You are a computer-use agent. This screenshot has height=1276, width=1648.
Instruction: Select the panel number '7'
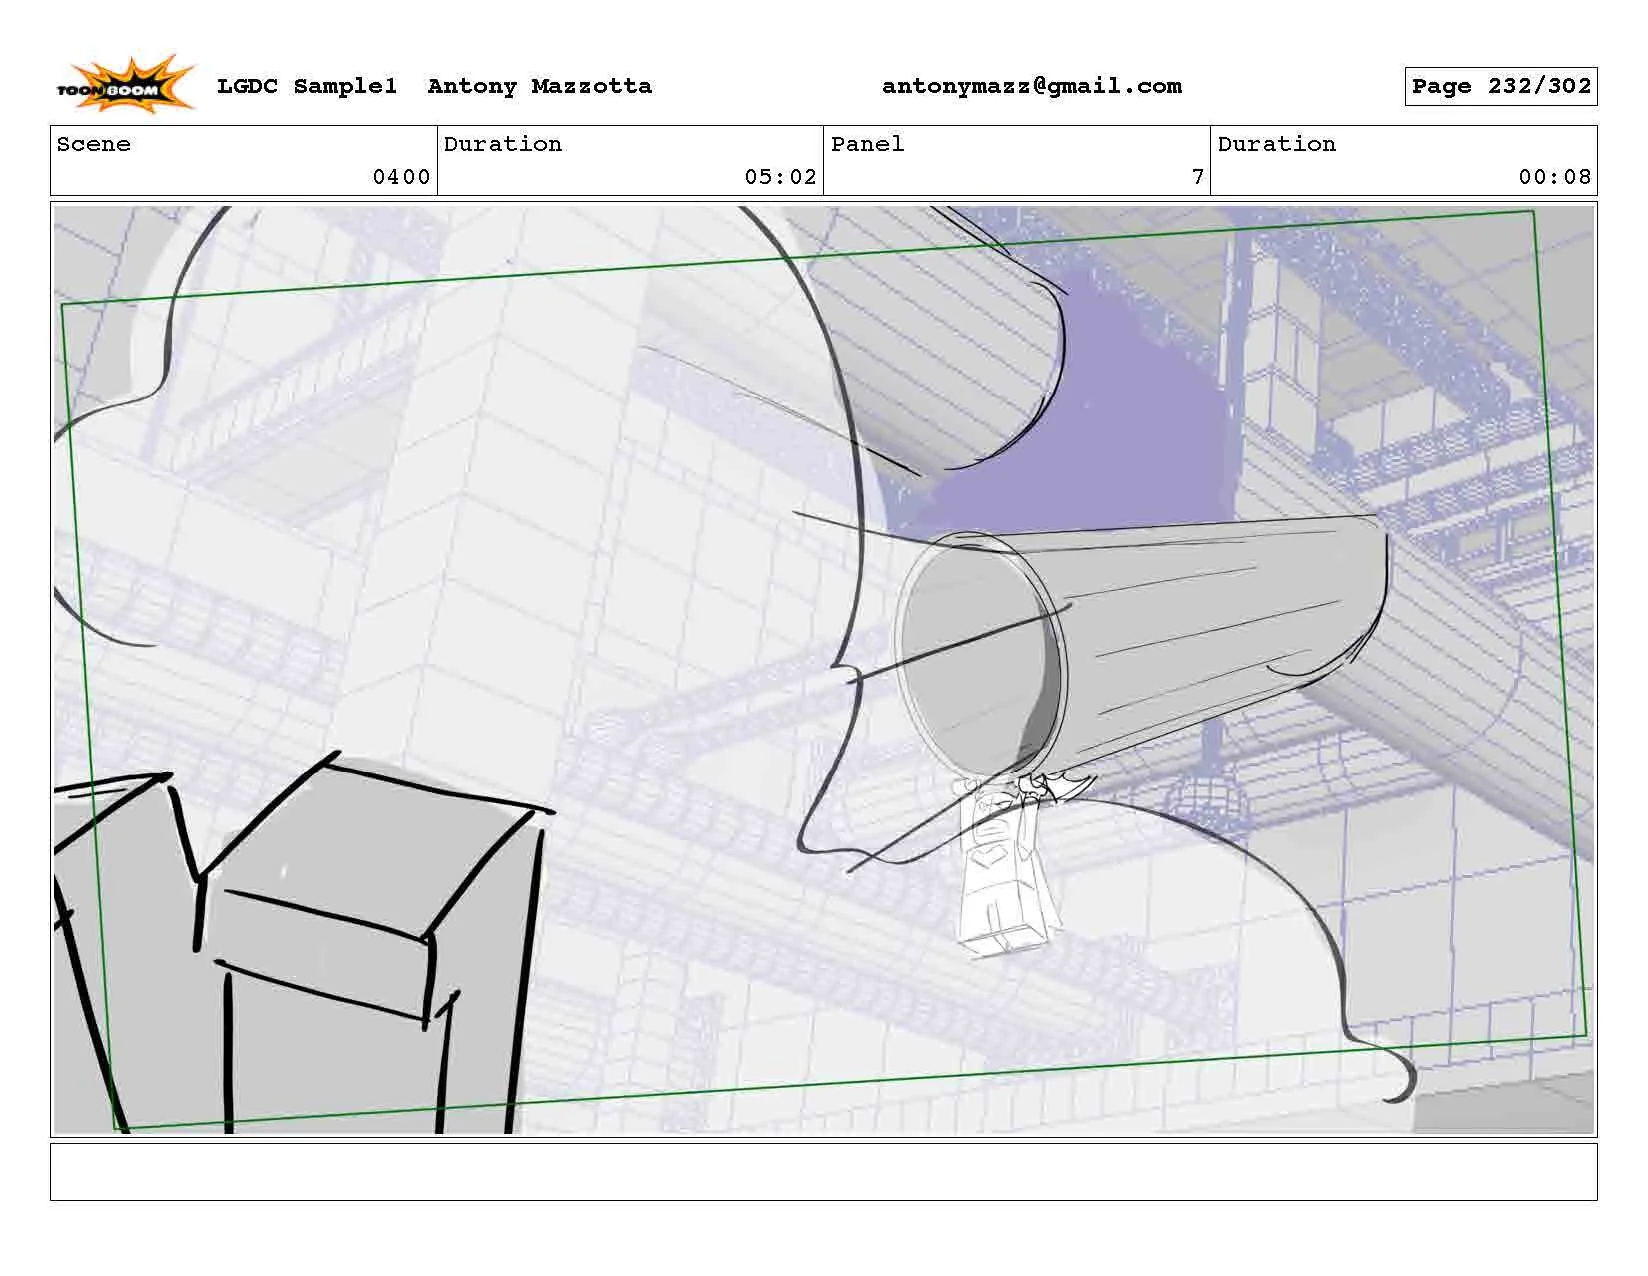1198,177
